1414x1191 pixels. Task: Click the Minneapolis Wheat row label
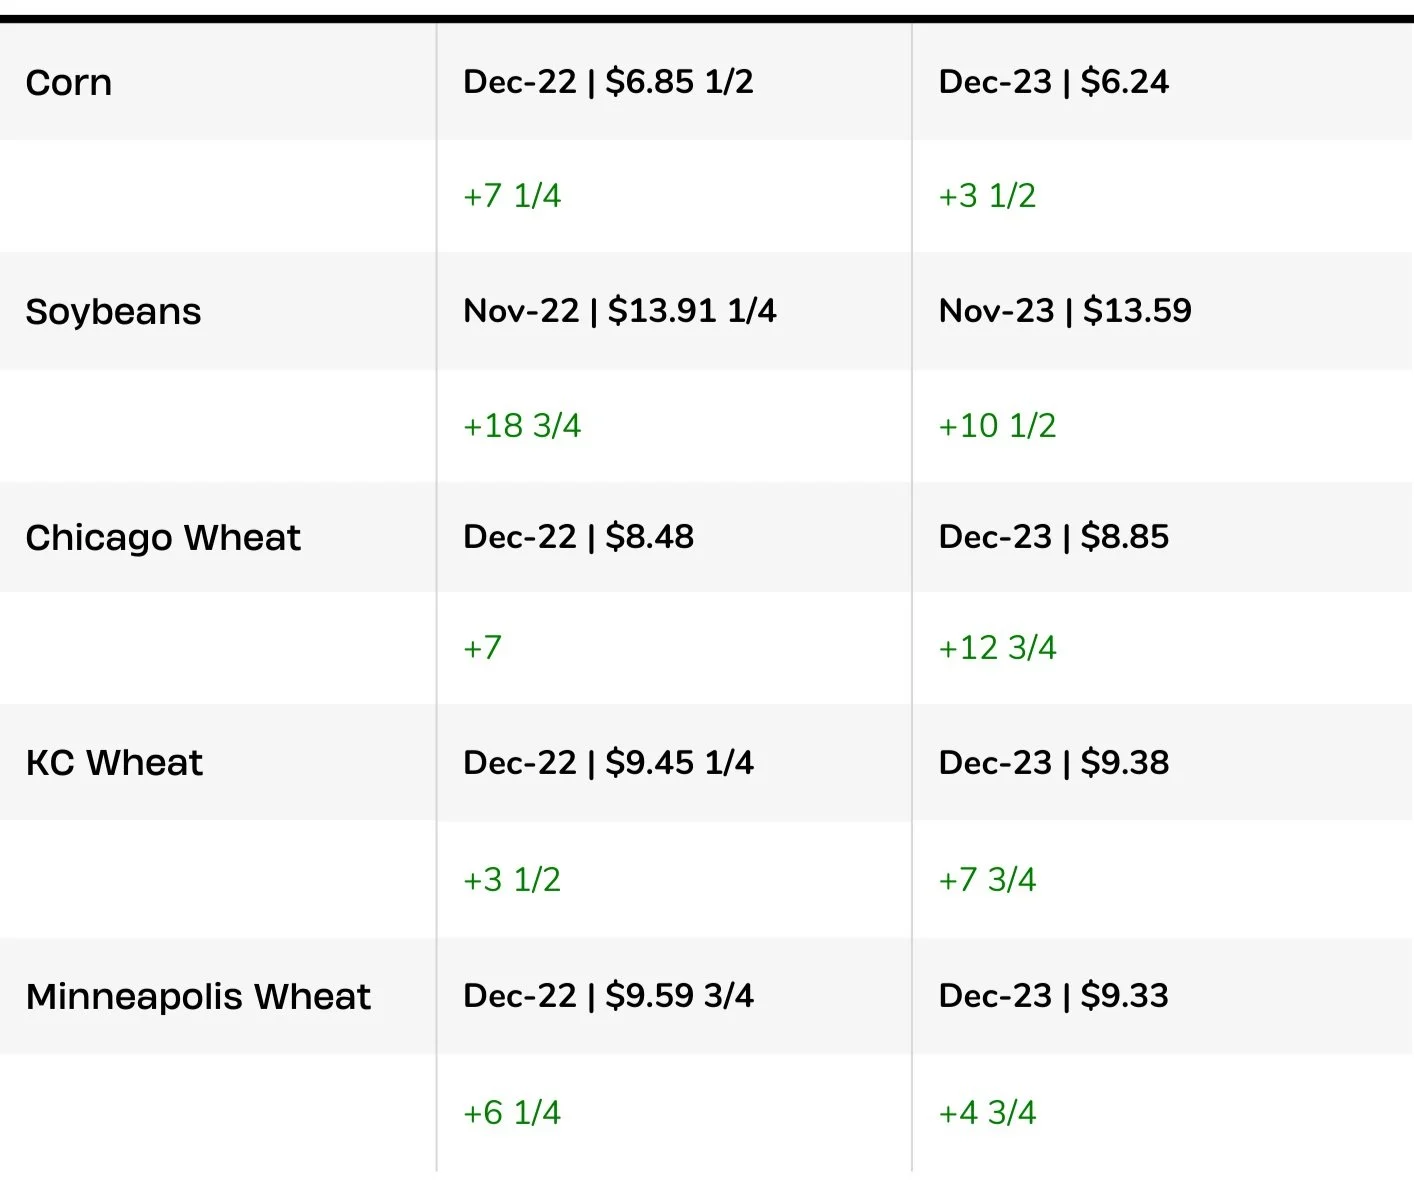[198, 997]
